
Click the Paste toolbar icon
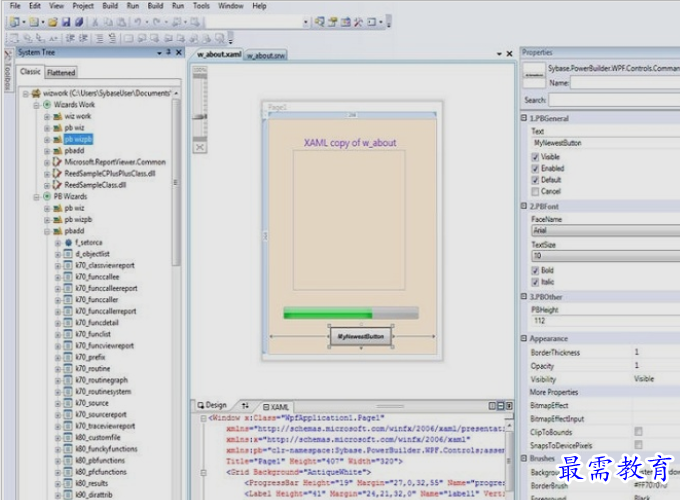click(122, 22)
